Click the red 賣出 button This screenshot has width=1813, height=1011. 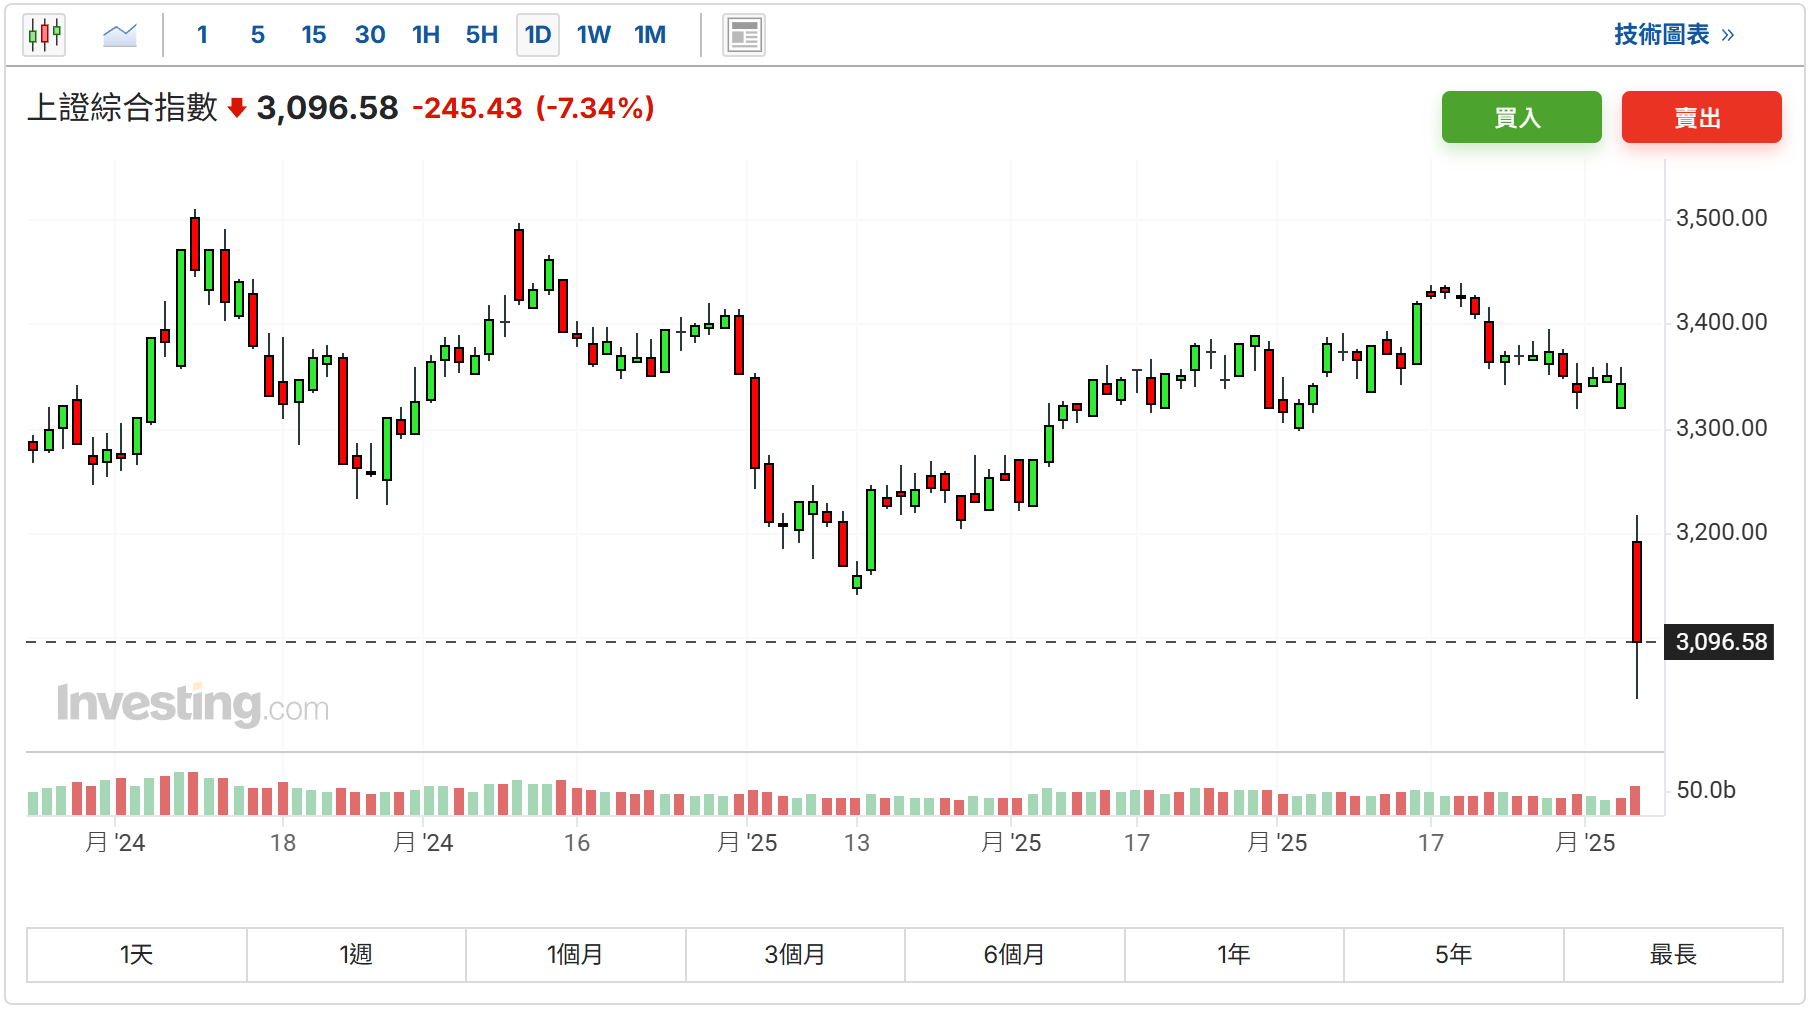coord(1701,117)
